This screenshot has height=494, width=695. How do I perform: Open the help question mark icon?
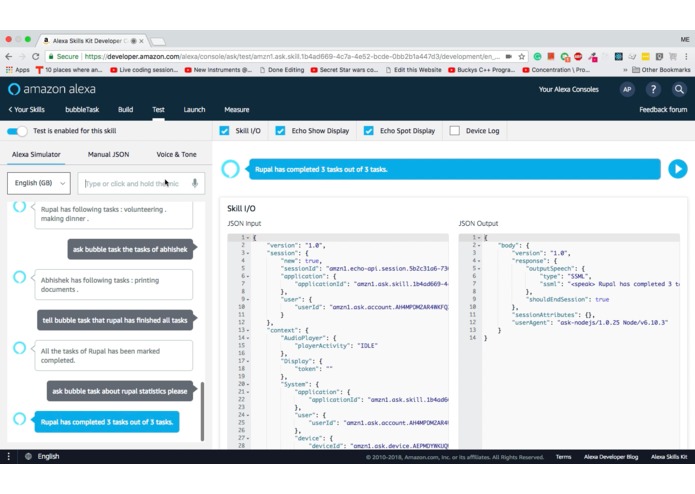pos(653,89)
